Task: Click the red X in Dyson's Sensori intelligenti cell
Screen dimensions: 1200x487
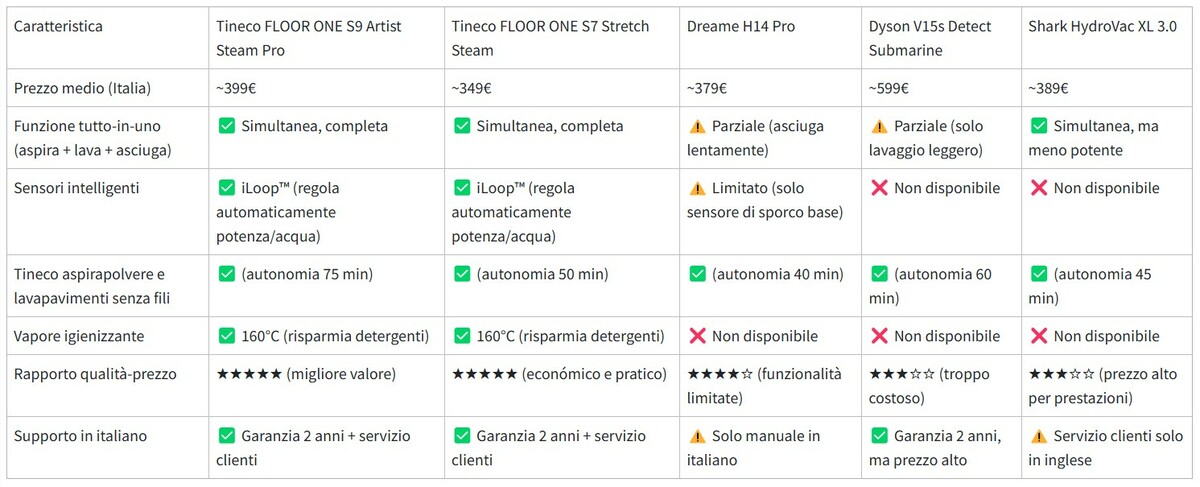Action: pyautogui.click(x=879, y=188)
